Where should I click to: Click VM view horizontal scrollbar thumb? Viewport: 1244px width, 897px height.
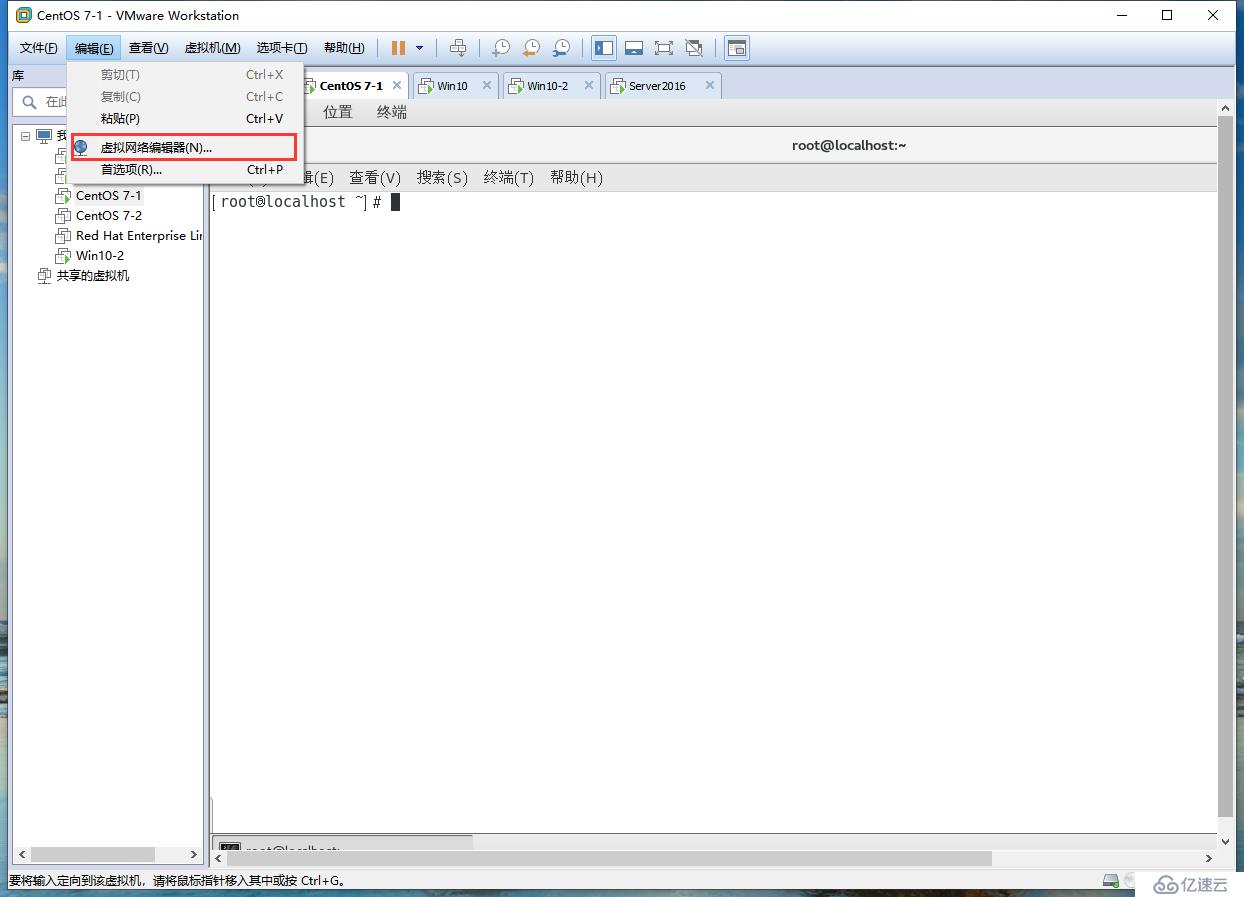[x=610, y=858]
